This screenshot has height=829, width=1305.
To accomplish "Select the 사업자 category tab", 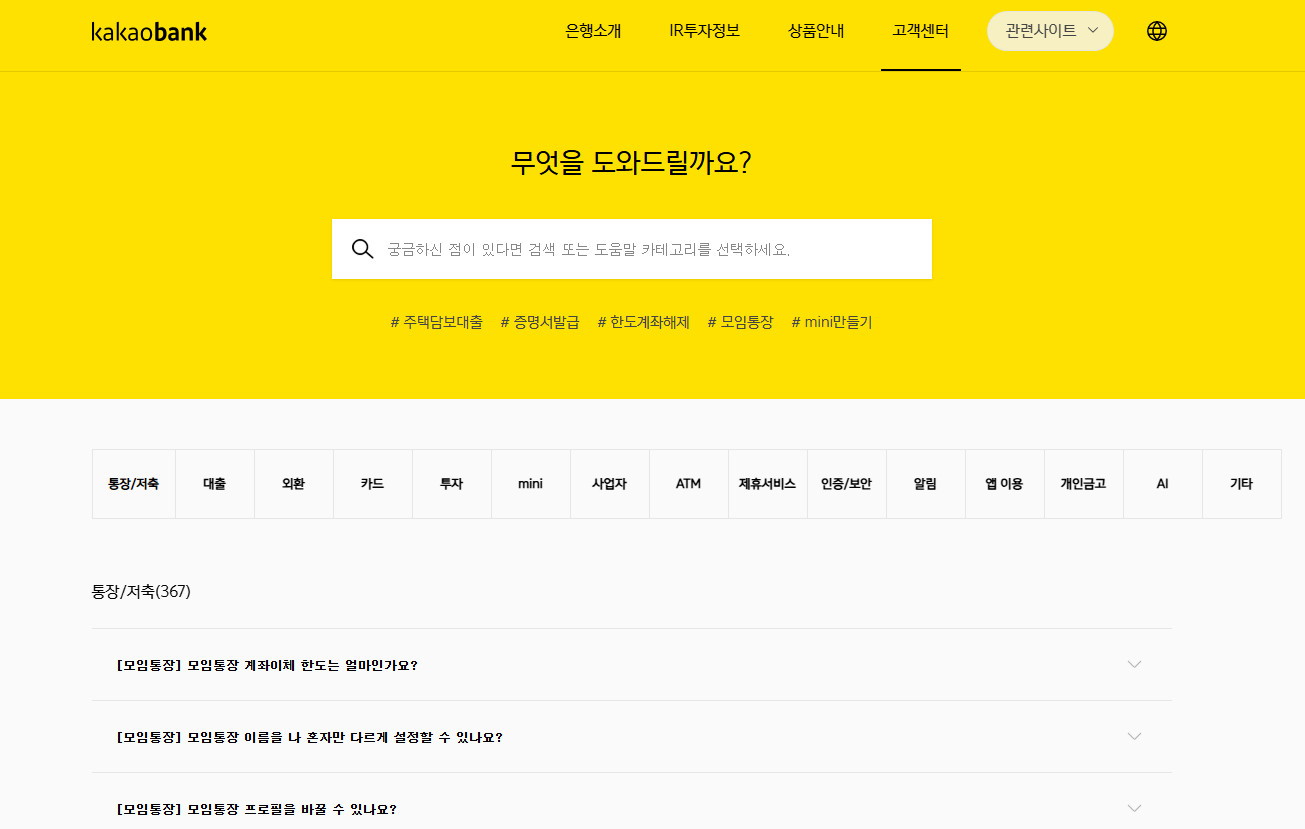I will click(x=610, y=484).
